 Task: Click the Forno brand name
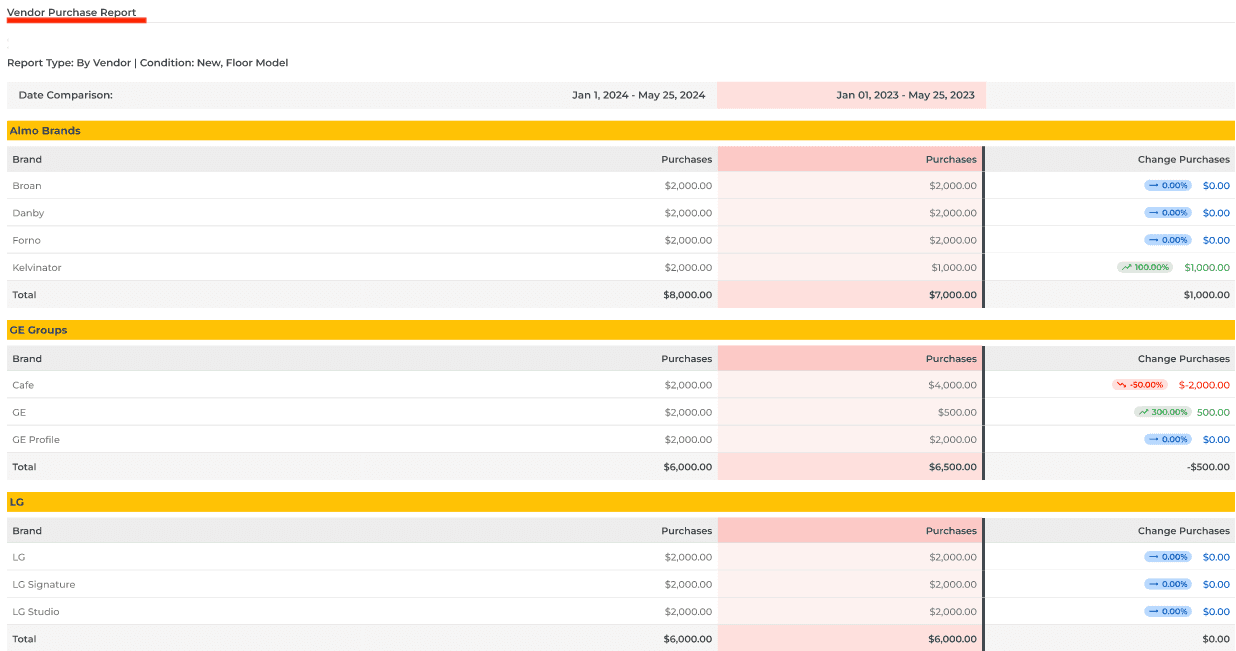tap(27, 240)
